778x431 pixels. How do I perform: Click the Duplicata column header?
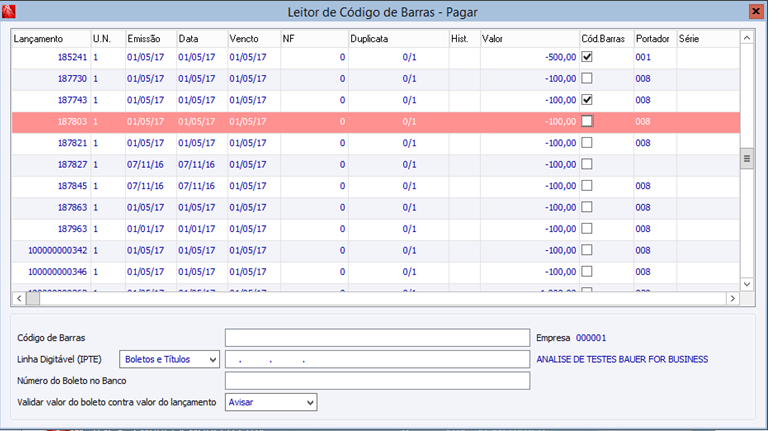coord(398,39)
